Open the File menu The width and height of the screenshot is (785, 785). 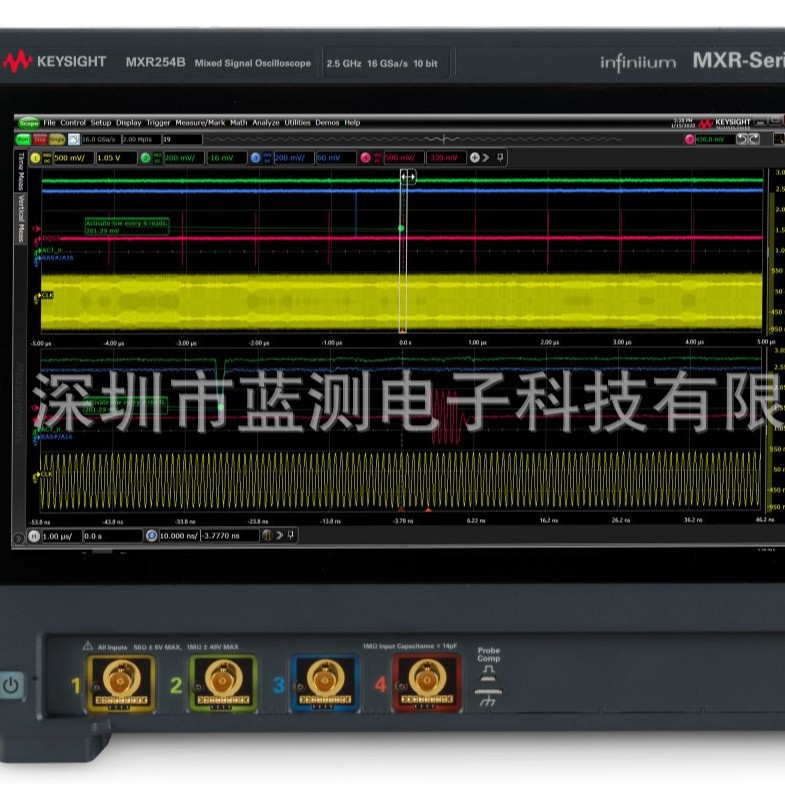[x=49, y=123]
